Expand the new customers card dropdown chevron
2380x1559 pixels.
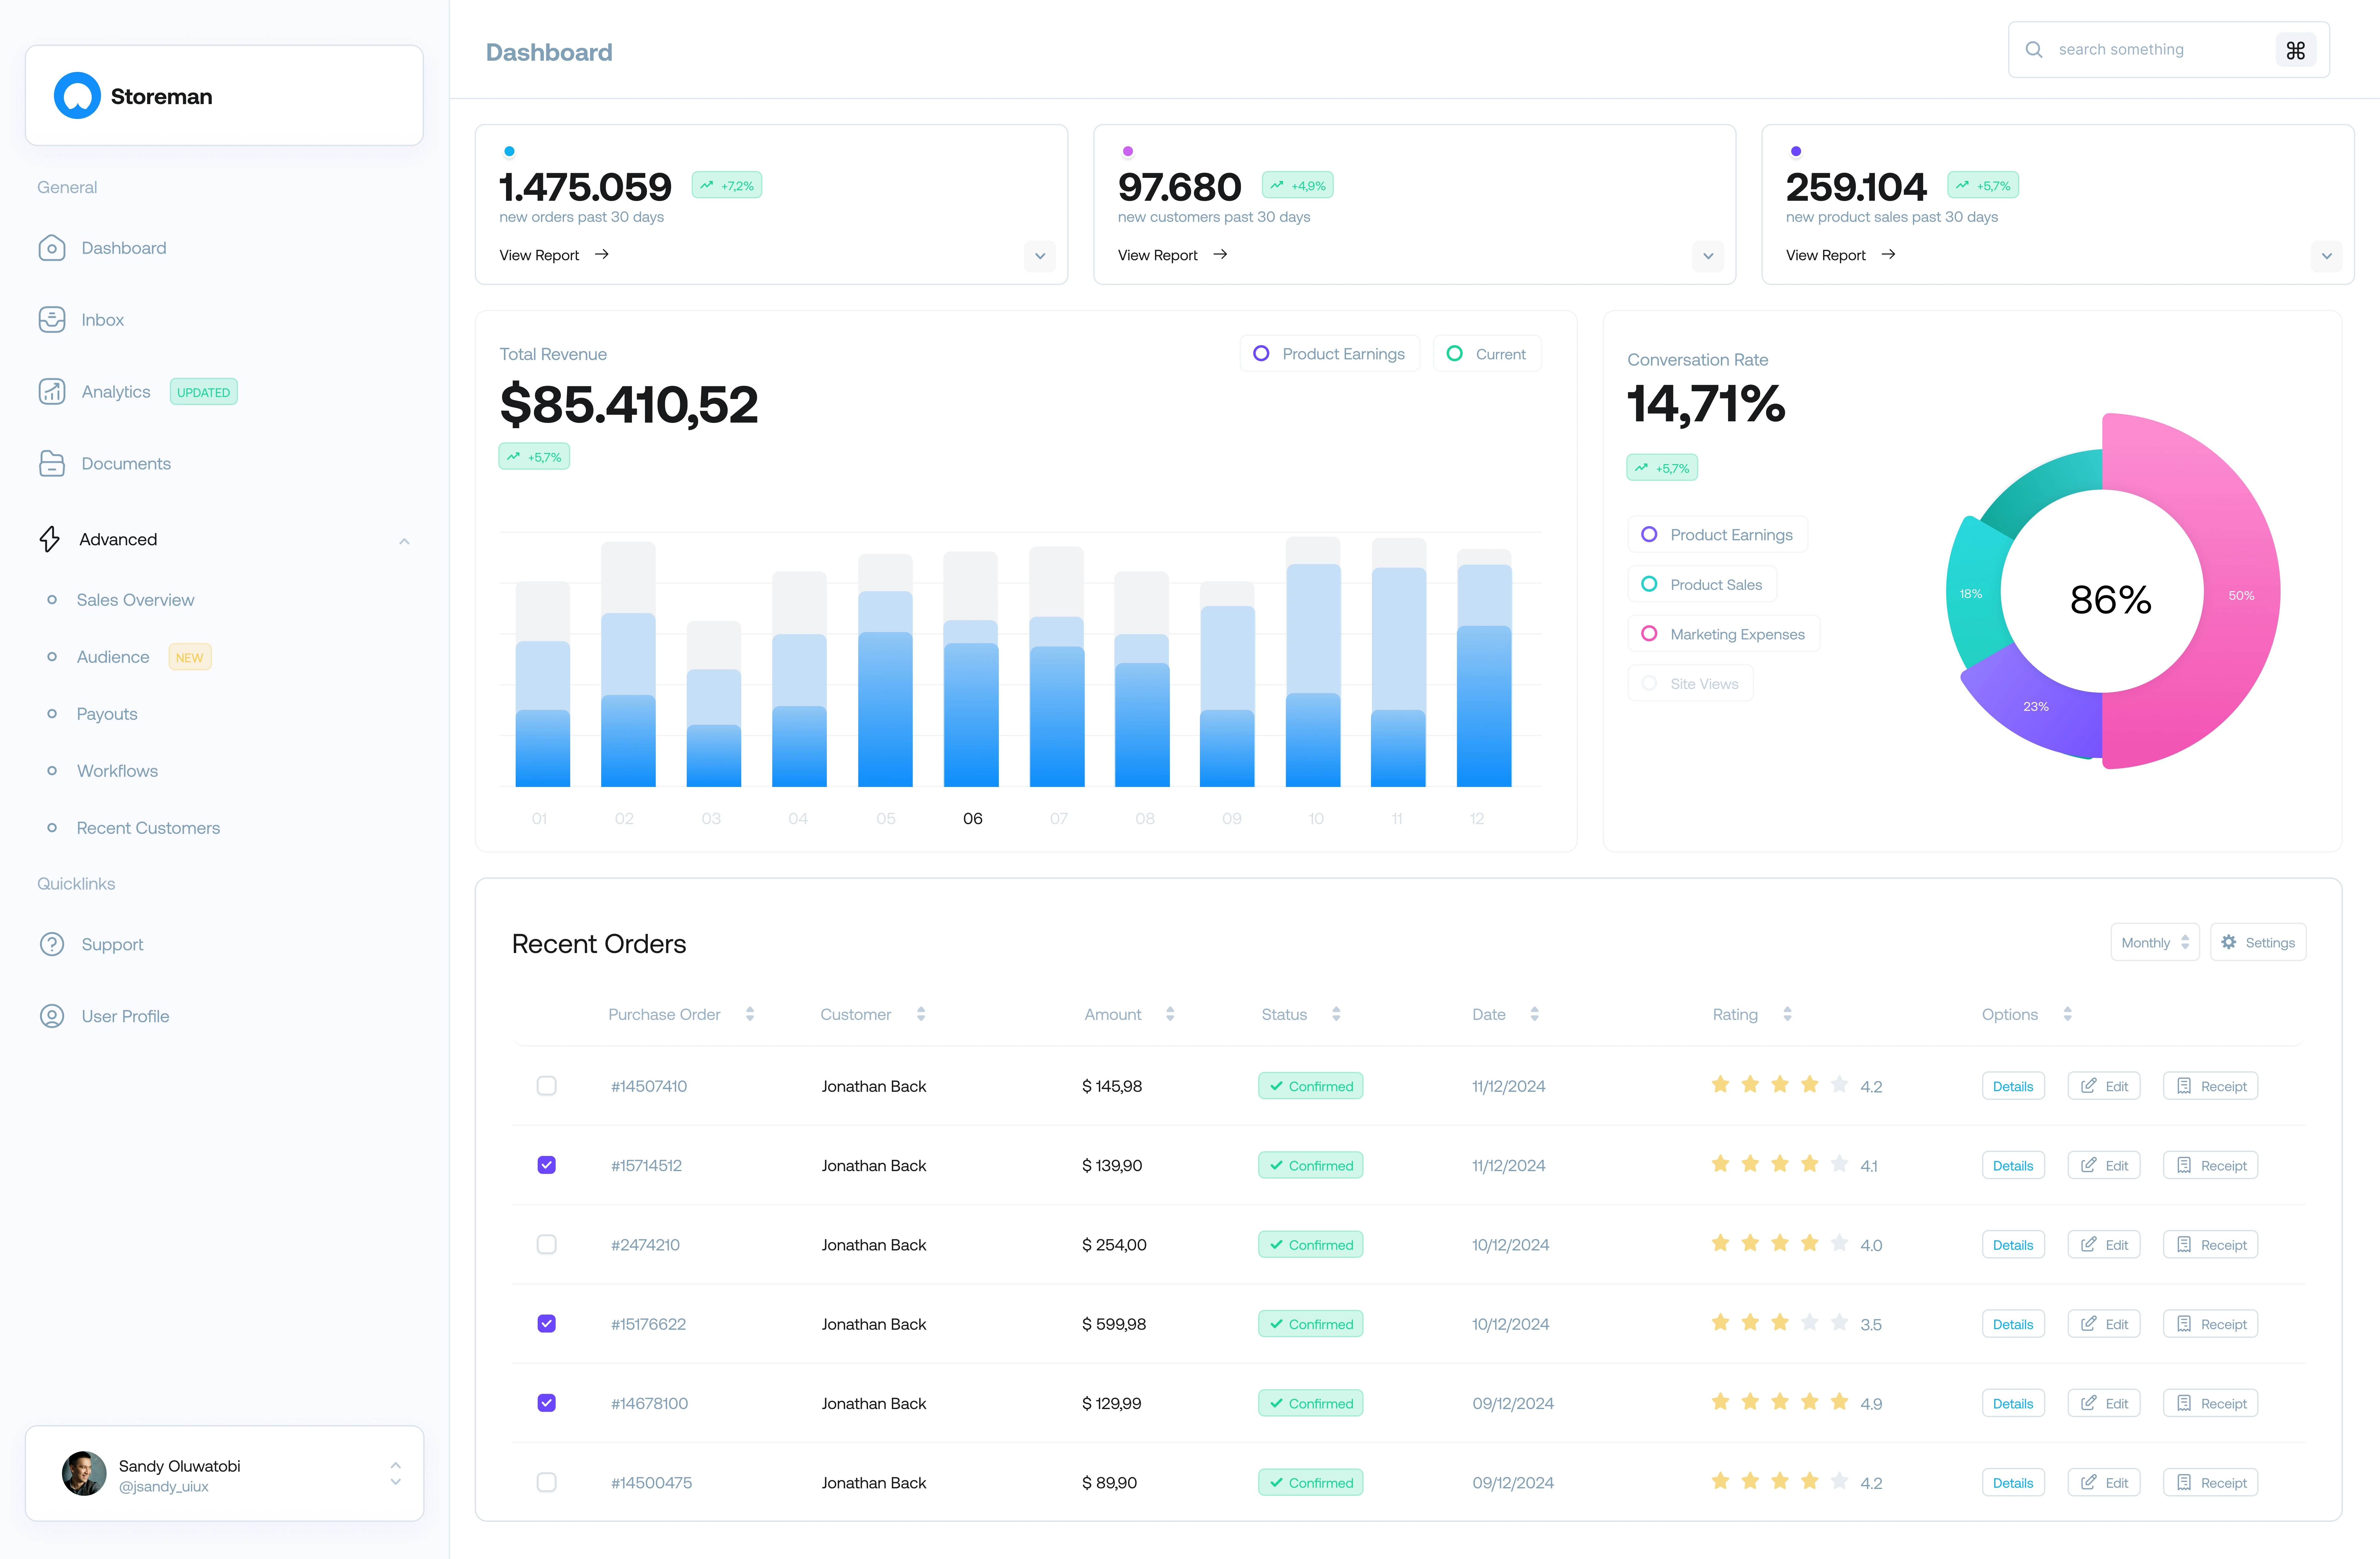coord(1708,256)
